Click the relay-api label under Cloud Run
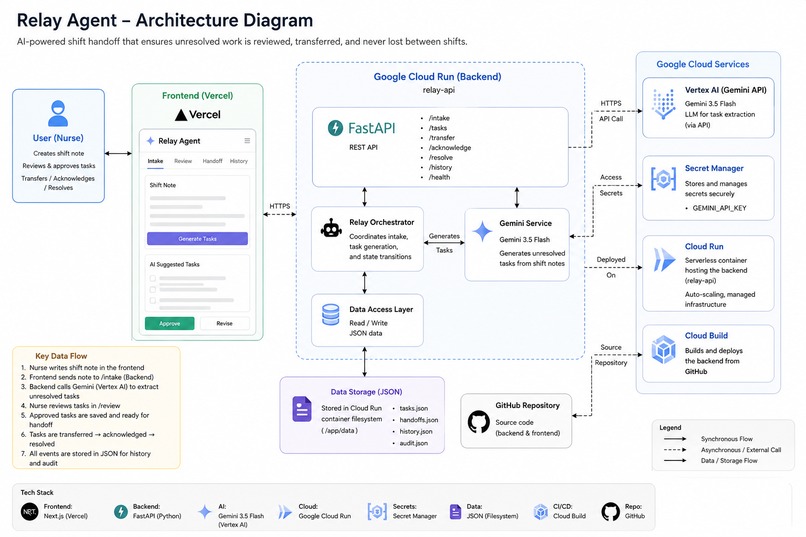The image size is (806, 537). pyautogui.click(x=438, y=89)
